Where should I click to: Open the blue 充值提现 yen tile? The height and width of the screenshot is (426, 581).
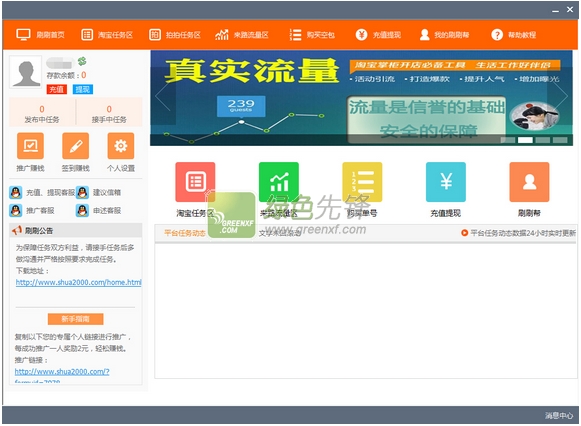(x=446, y=182)
